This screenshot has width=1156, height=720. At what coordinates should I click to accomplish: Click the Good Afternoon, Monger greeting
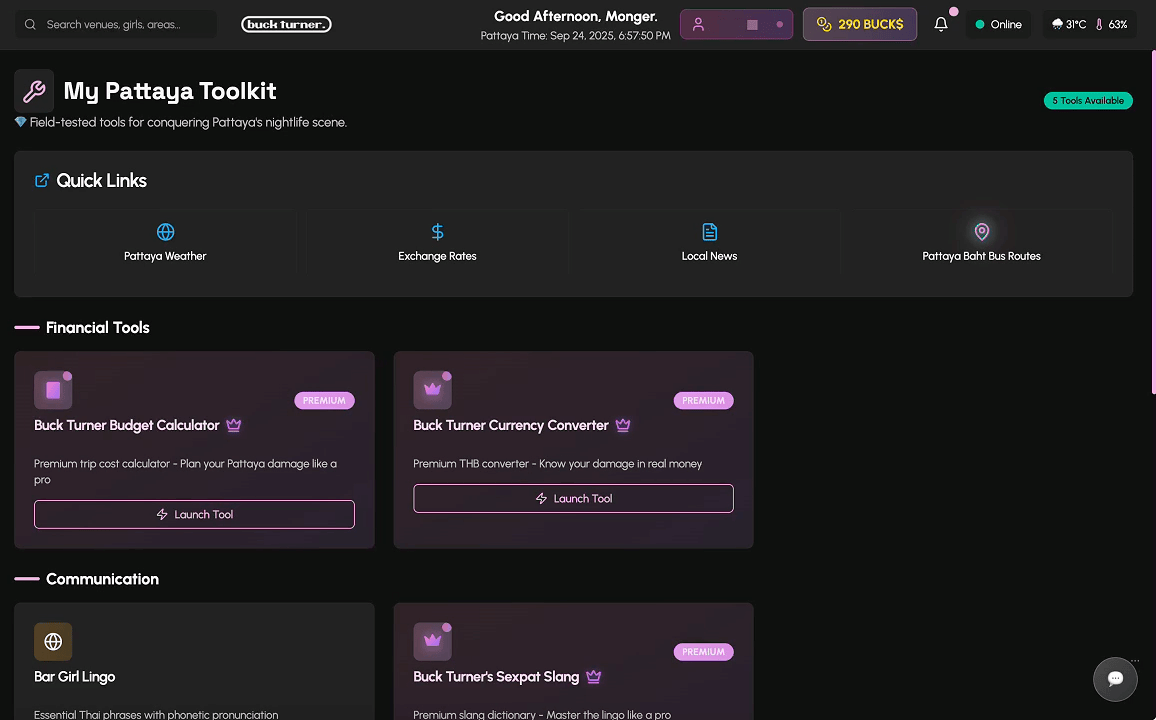pyautogui.click(x=576, y=16)
